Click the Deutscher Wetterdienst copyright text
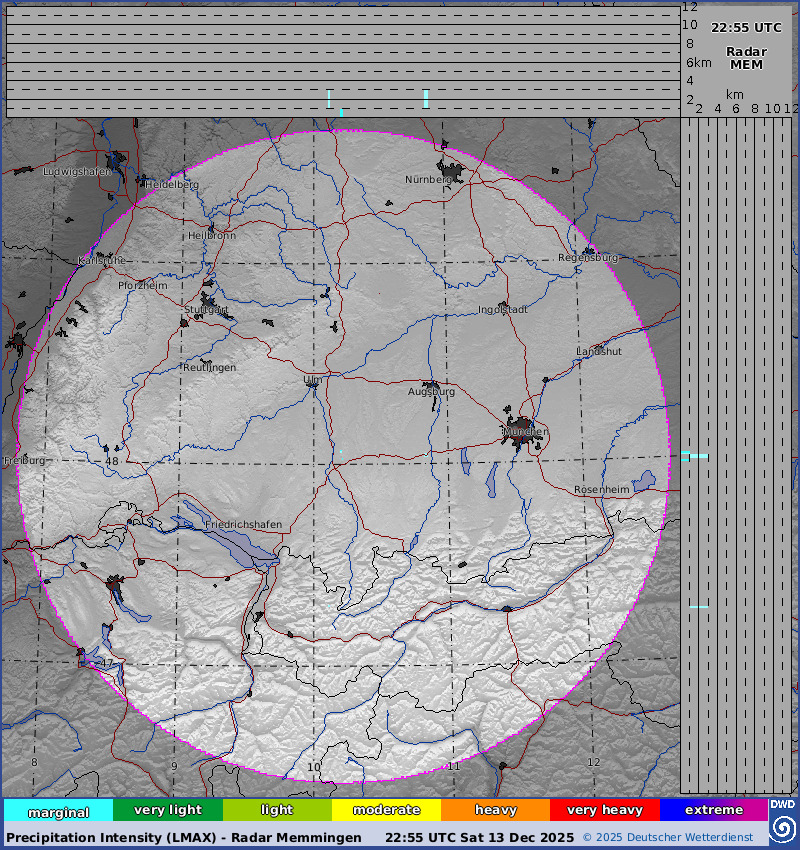Viewport: 800px width, 850px height. pyautogui.click(x=674, y=837)
